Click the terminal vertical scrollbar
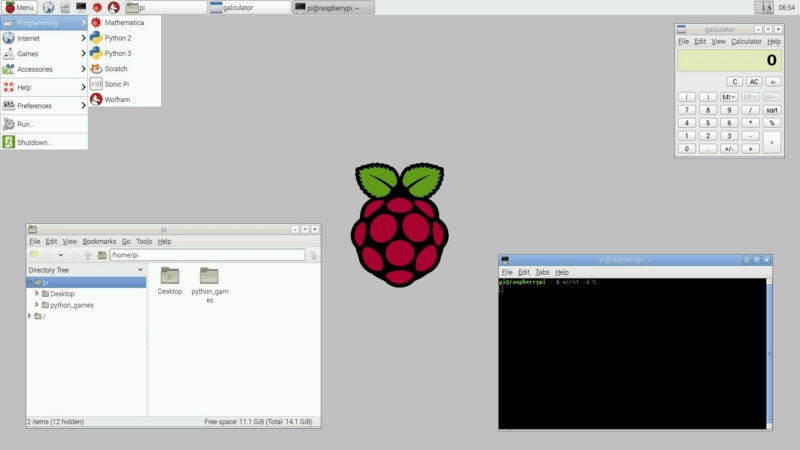 click(x=769, y=354)
